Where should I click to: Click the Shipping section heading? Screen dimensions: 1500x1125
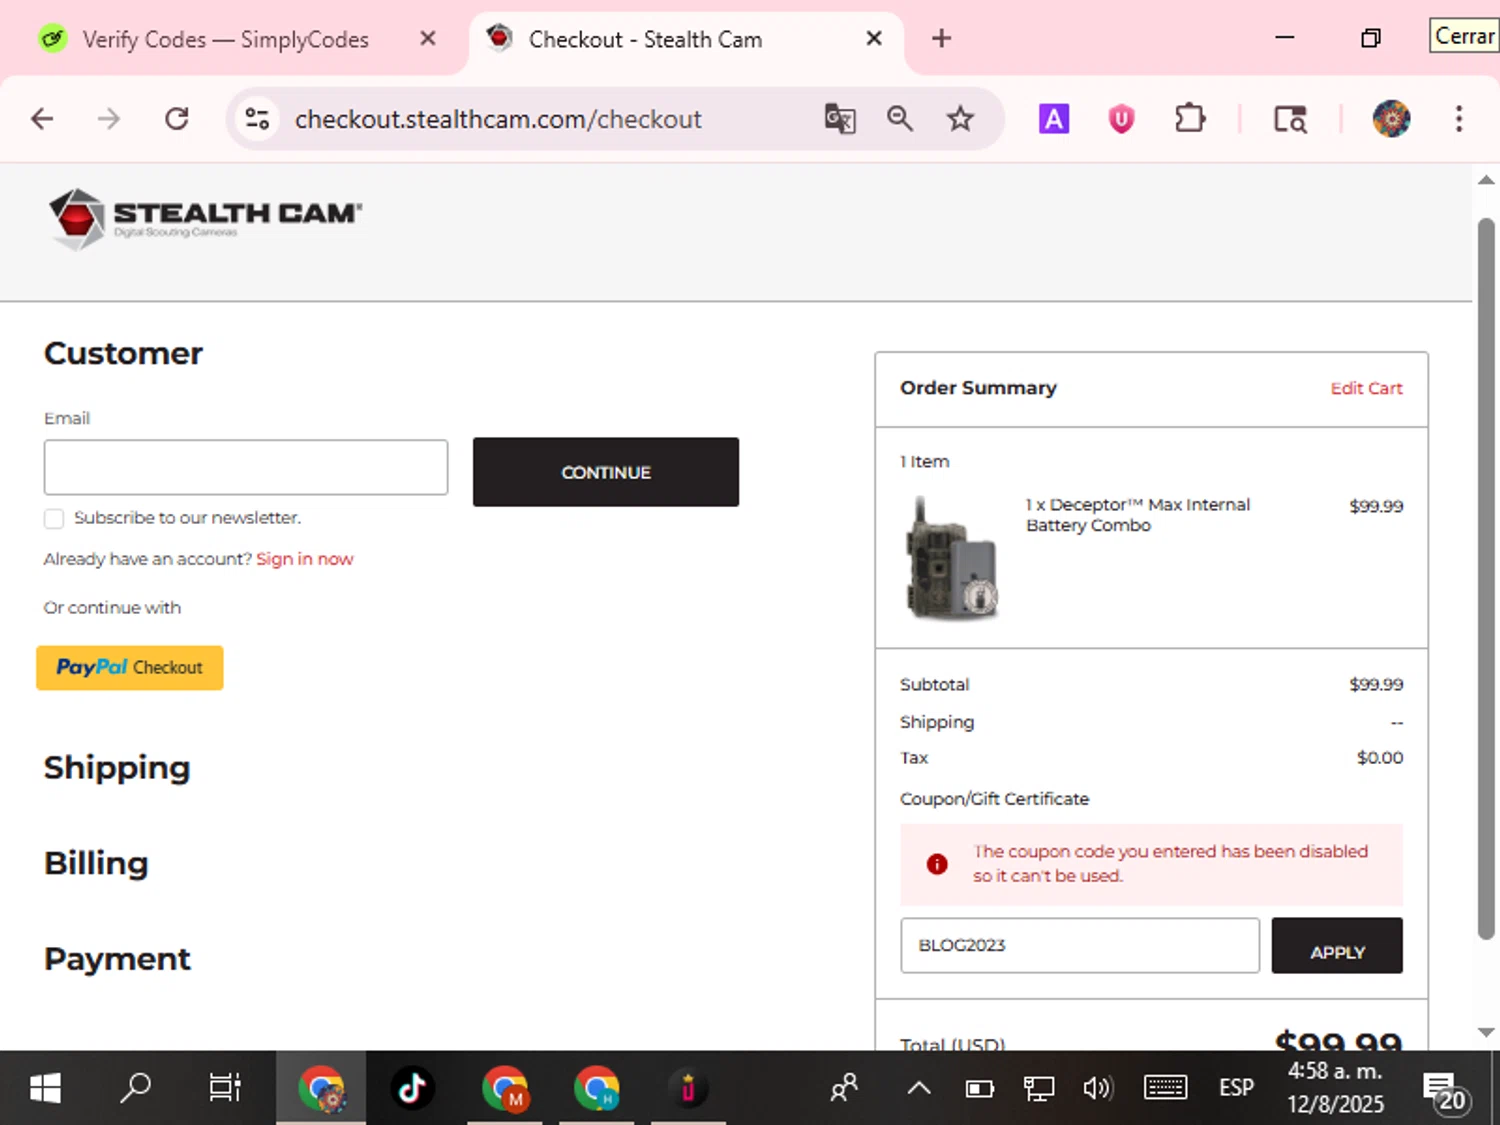[117, 768]
